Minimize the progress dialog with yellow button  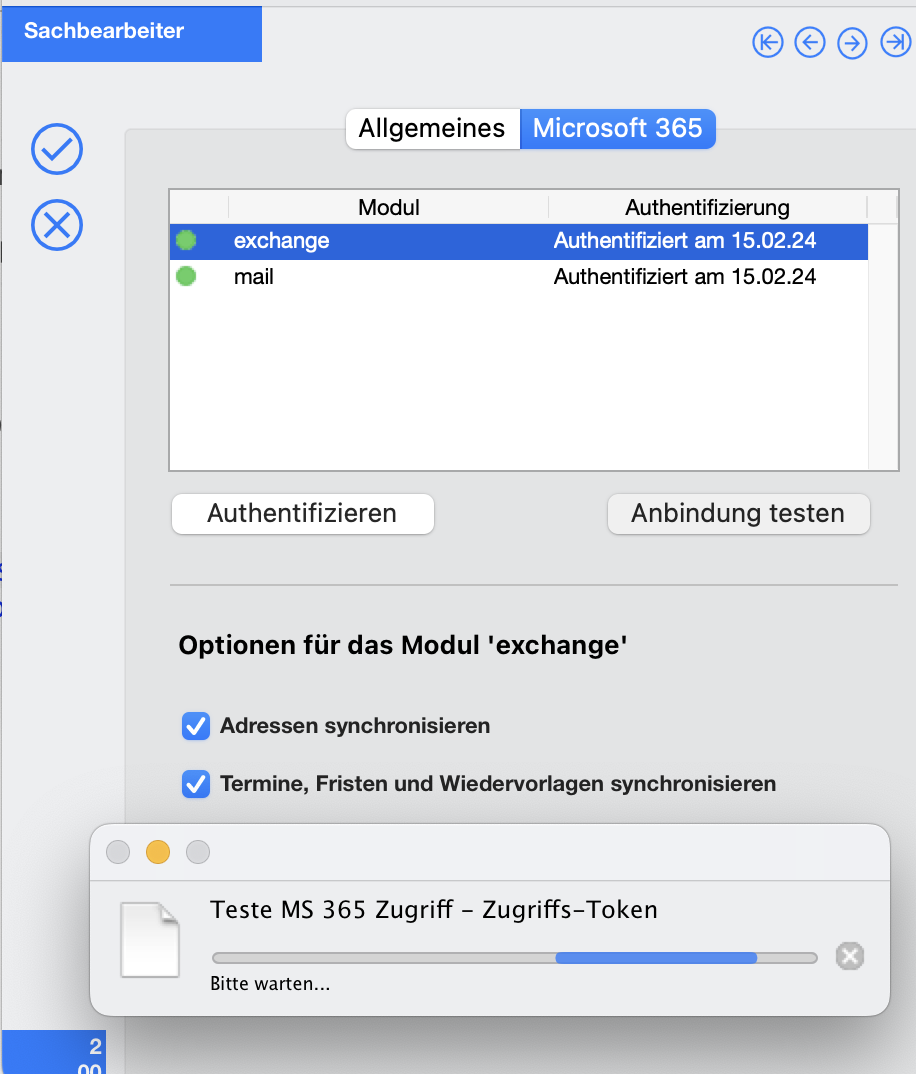coord(158,852)
